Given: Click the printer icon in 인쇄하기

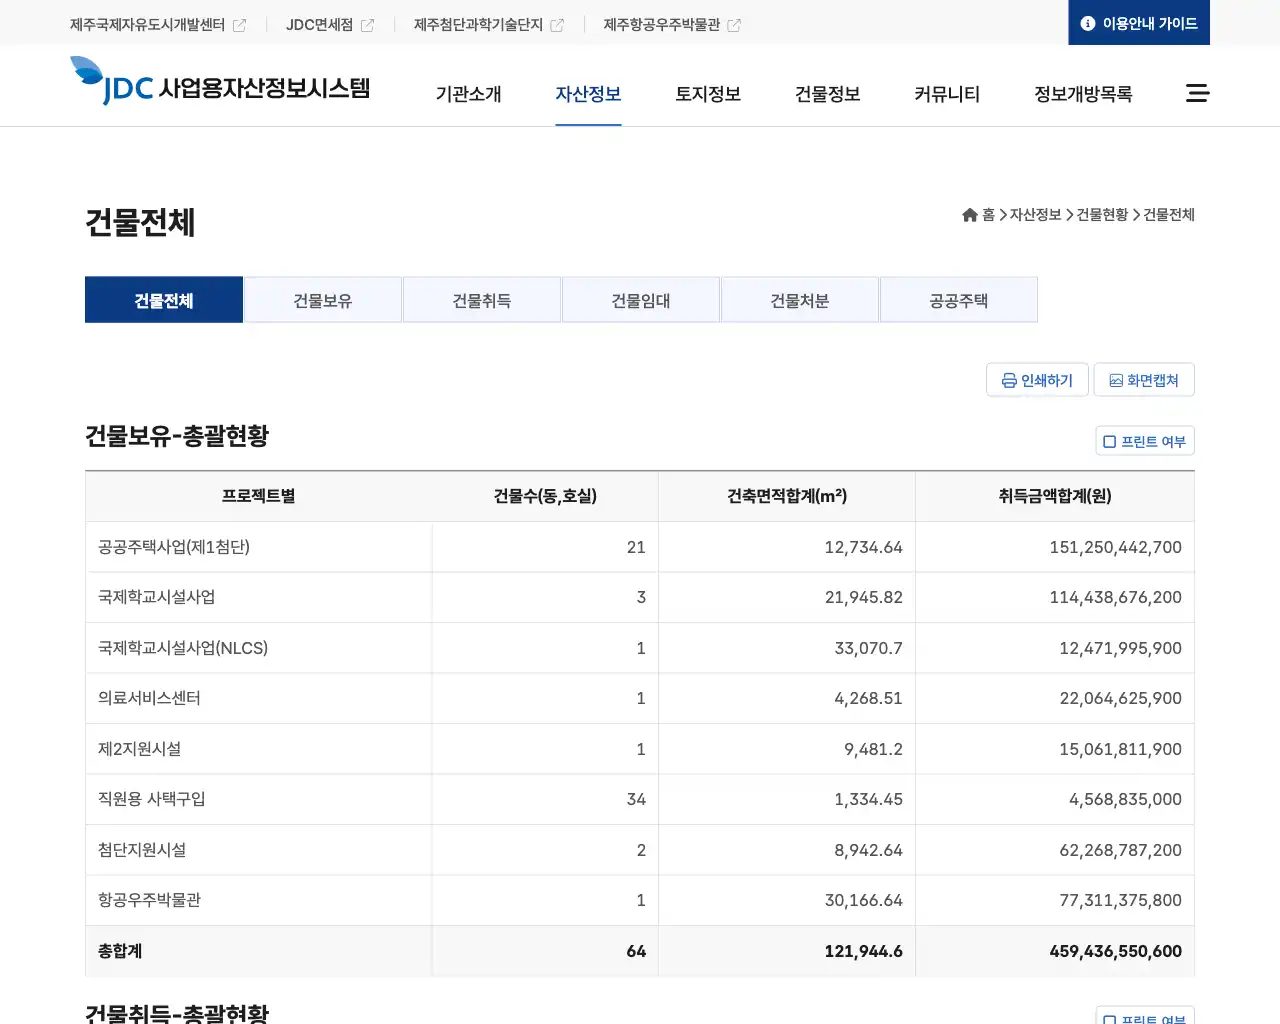Looking at the screenshot, I should (x=1009, y=381).
